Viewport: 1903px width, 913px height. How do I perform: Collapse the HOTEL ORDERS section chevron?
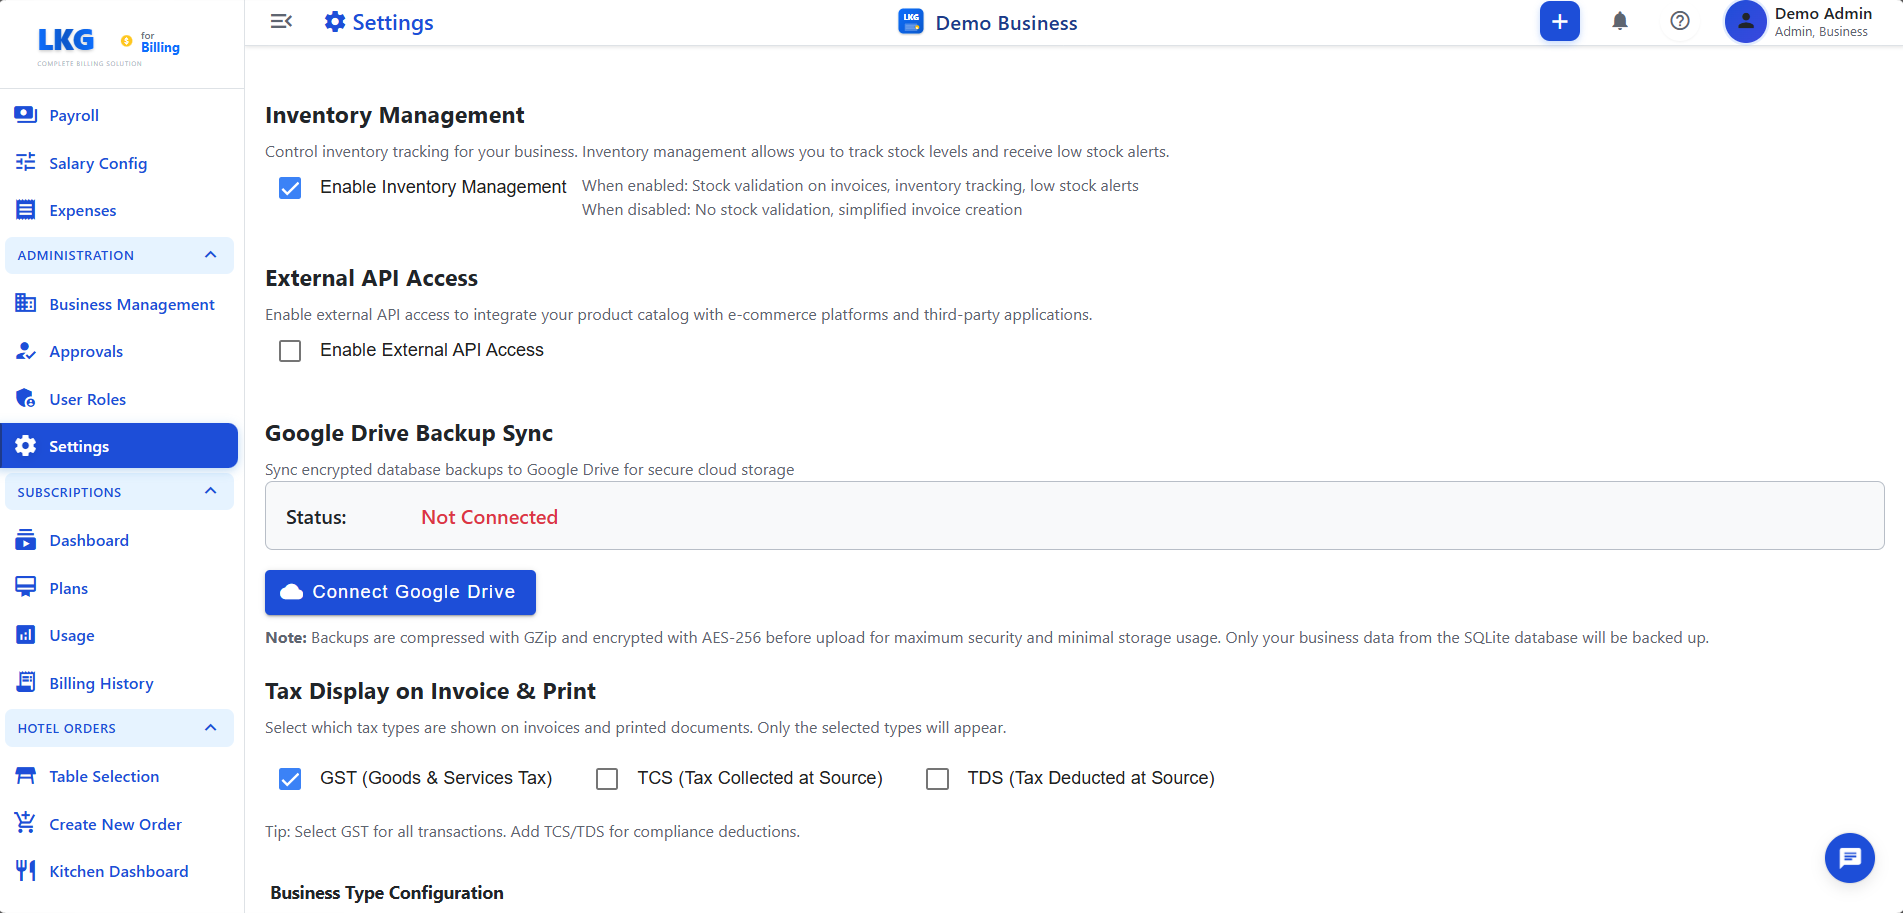point(211,728)
